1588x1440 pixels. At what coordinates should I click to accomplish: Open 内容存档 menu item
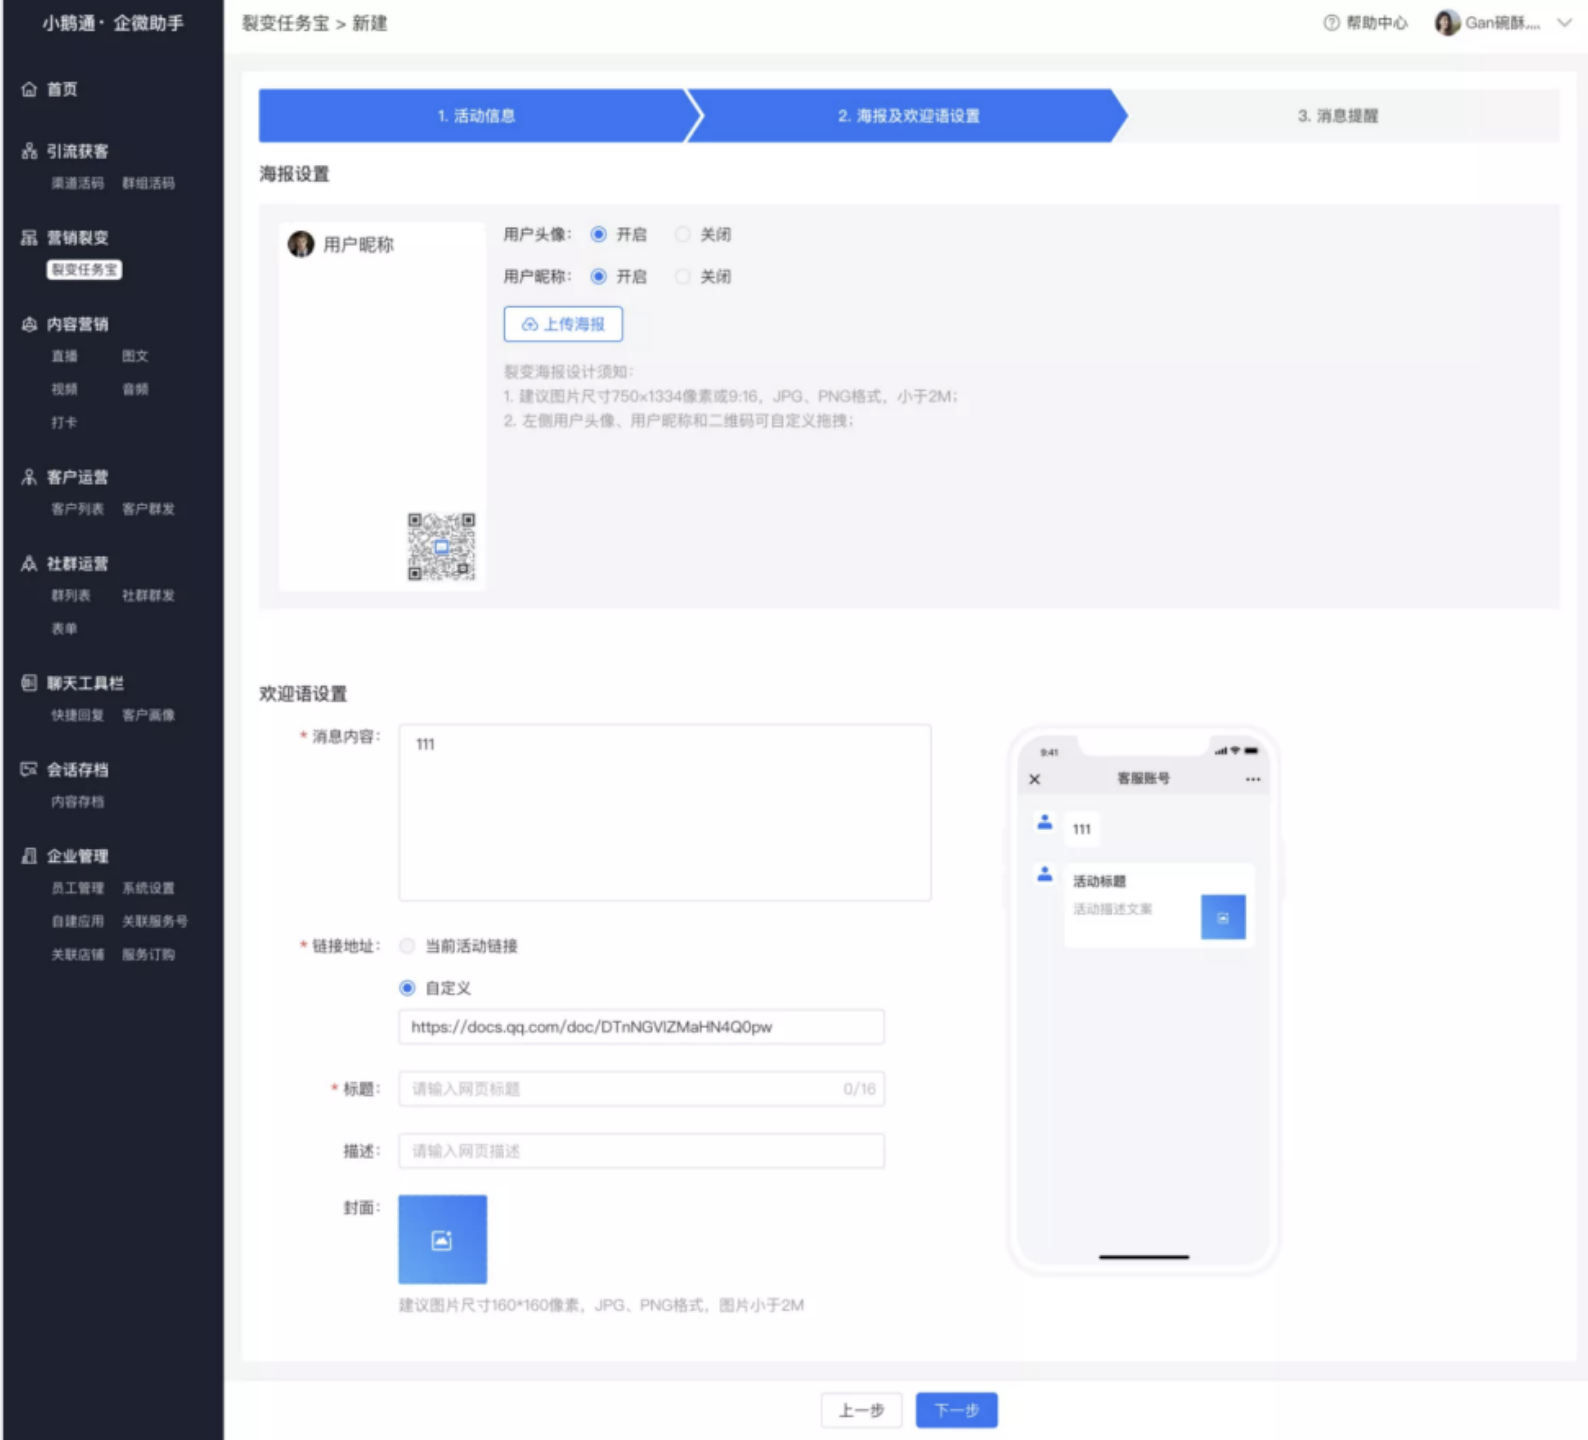(x=78, y=801)
